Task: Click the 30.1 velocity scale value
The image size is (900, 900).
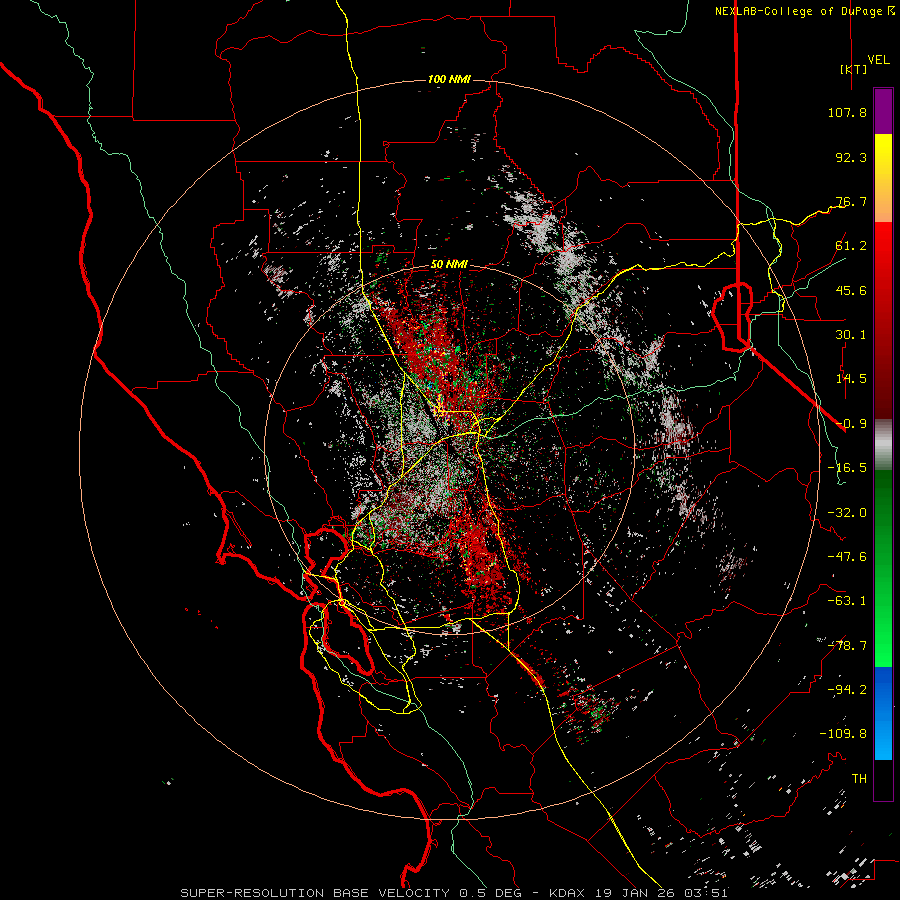Action: [851, 335]
